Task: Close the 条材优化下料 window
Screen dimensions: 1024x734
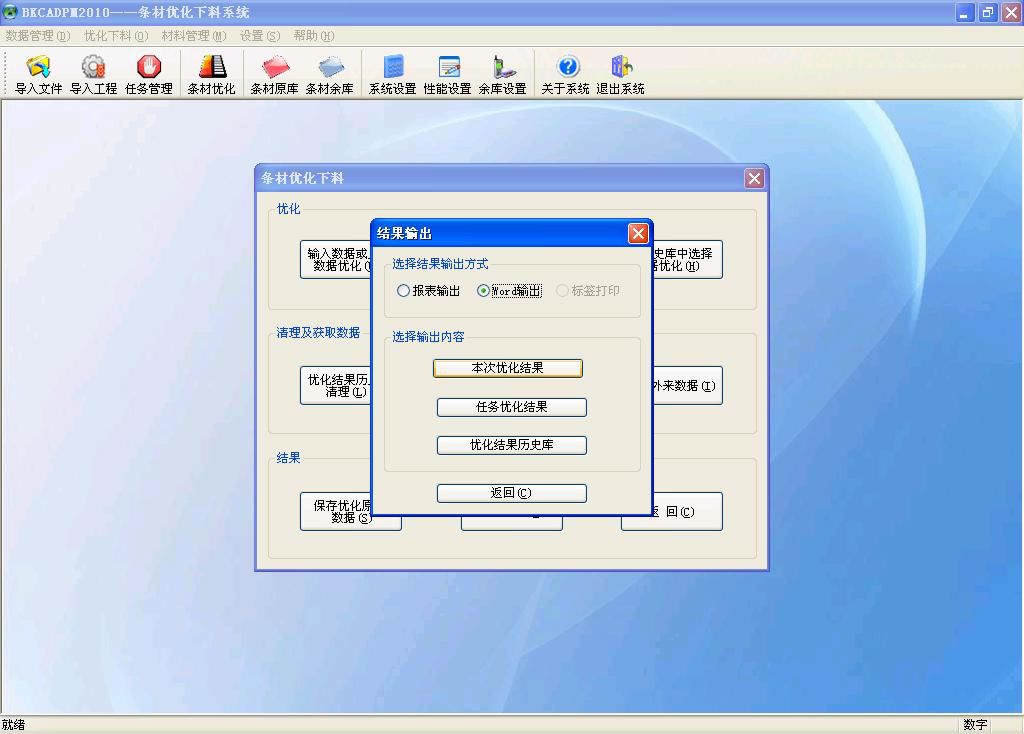Action: click(x=754, y=178)
